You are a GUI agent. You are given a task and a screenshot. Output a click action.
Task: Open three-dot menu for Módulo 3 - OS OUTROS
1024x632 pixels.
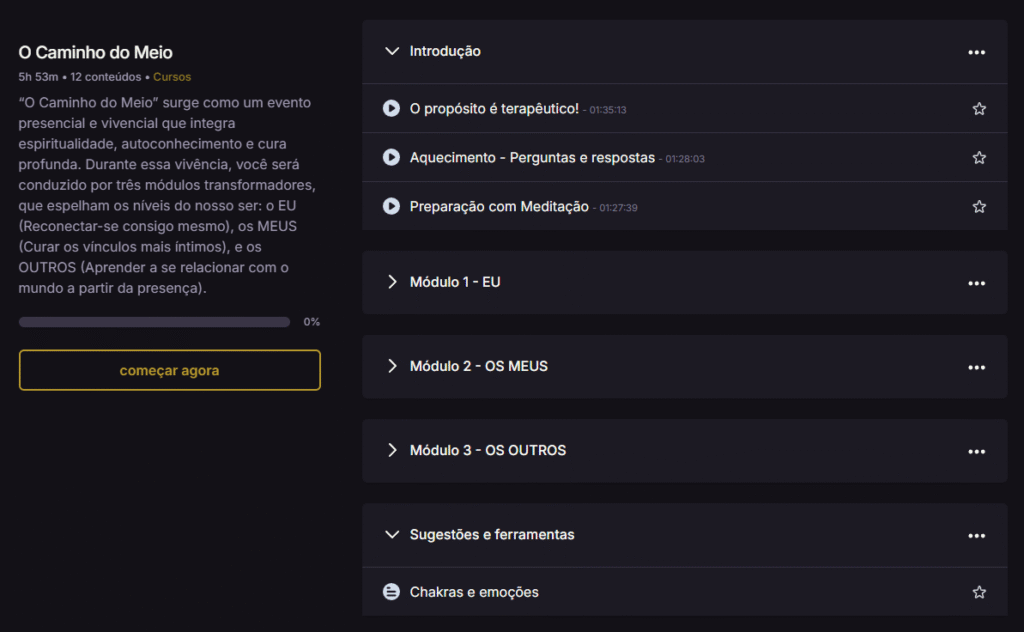coord(977,451)
